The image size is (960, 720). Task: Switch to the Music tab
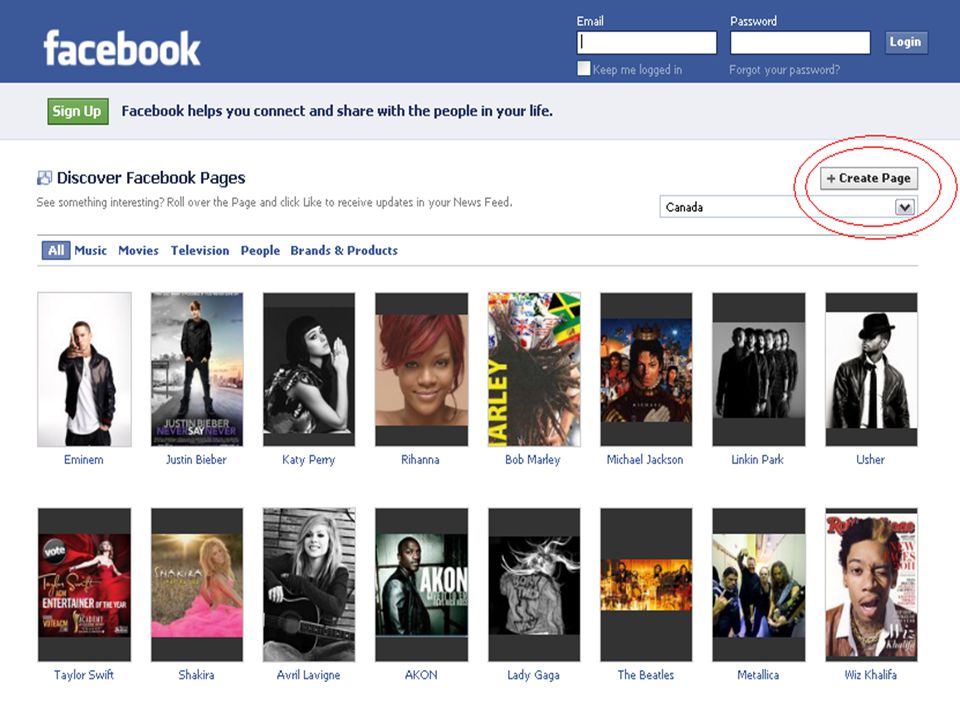(x=91, y=250)
